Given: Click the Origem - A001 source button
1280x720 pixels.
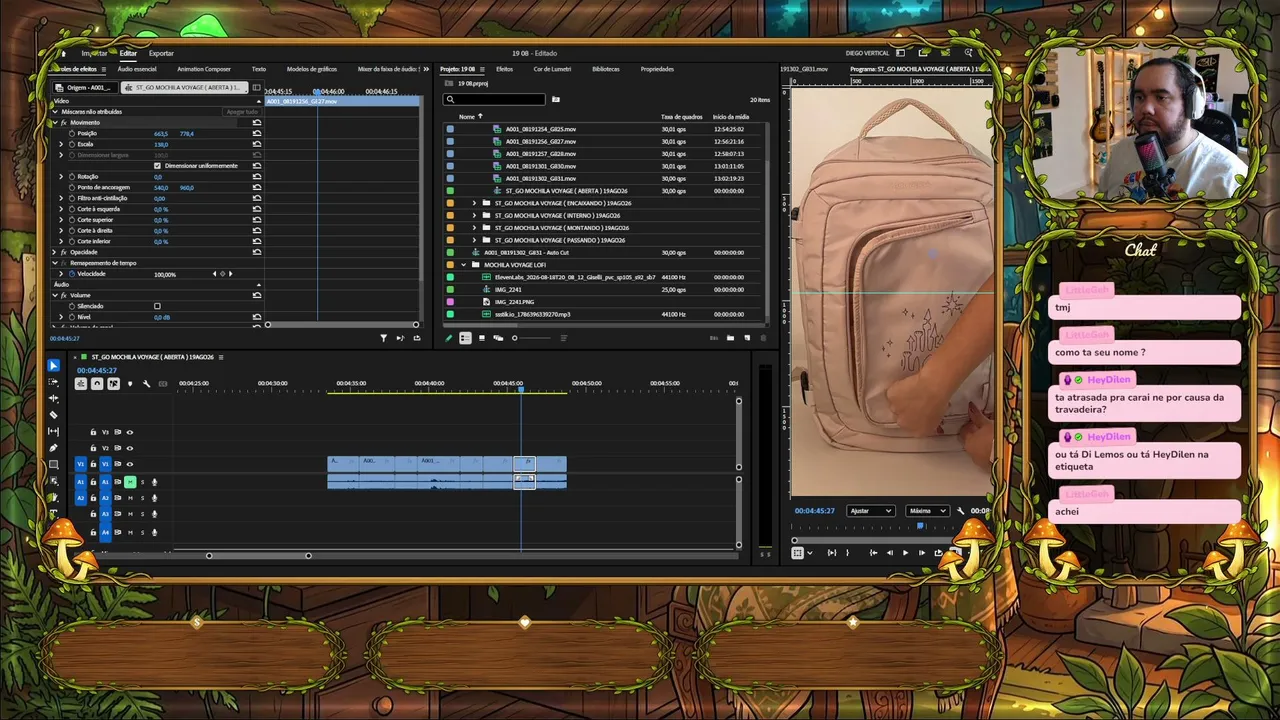Looking at the screenshot, I should point(84,87).
